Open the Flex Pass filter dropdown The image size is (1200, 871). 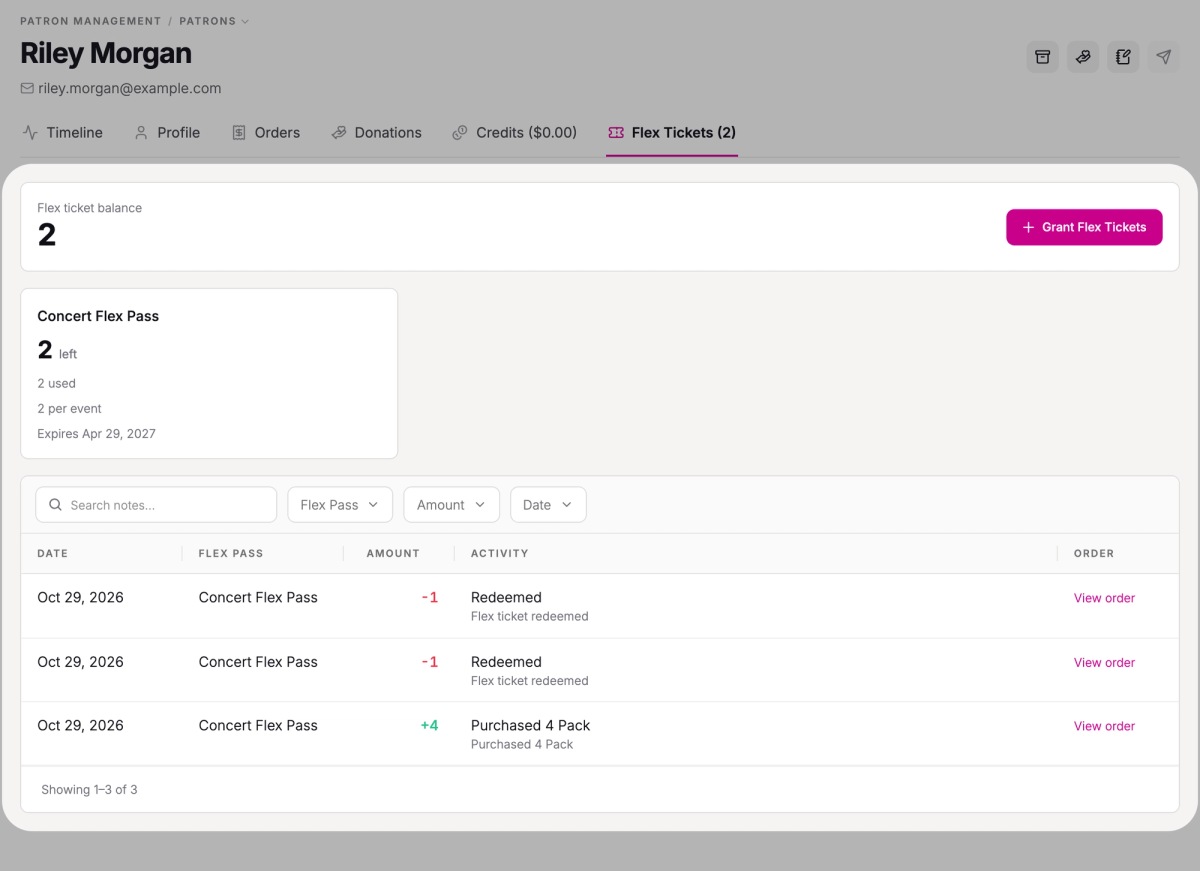339,505
